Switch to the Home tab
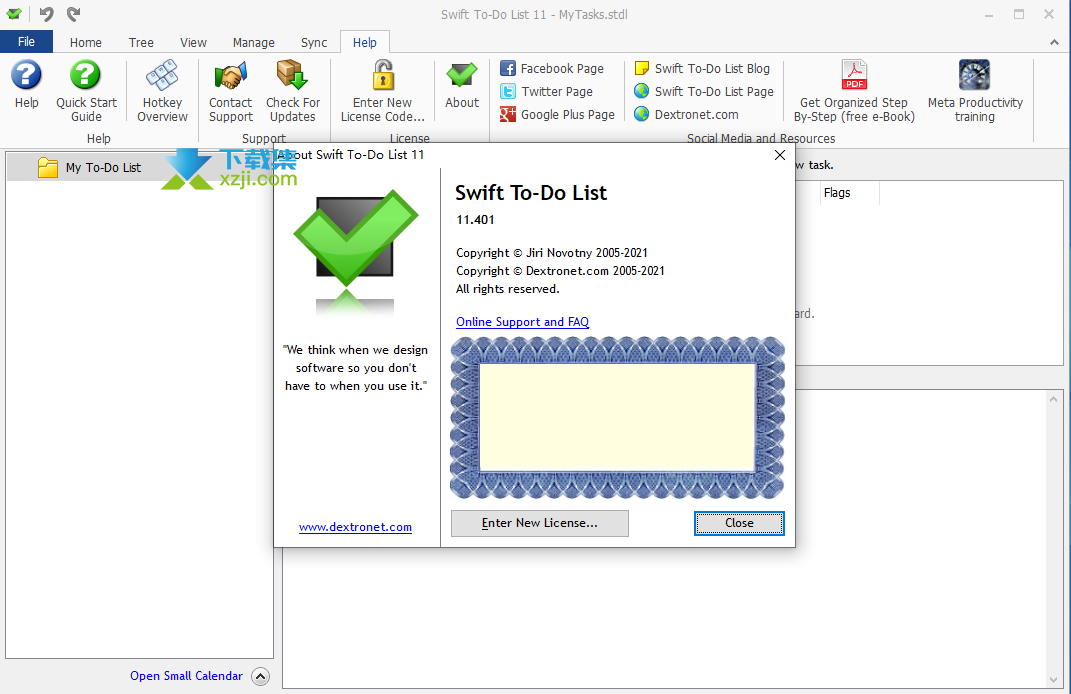 click(85, 42)
